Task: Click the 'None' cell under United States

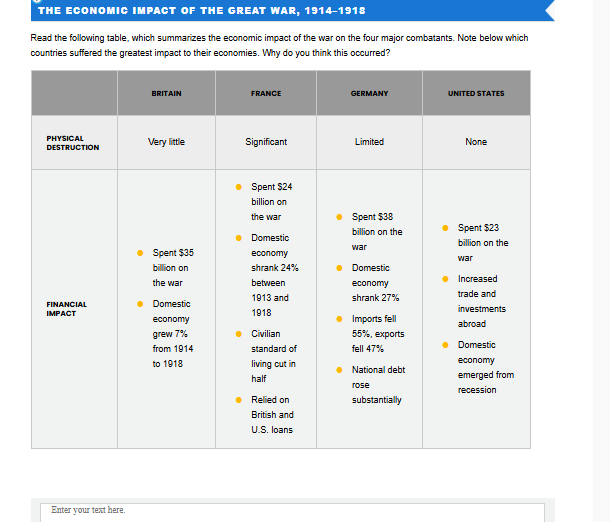Action: (476, 142)
